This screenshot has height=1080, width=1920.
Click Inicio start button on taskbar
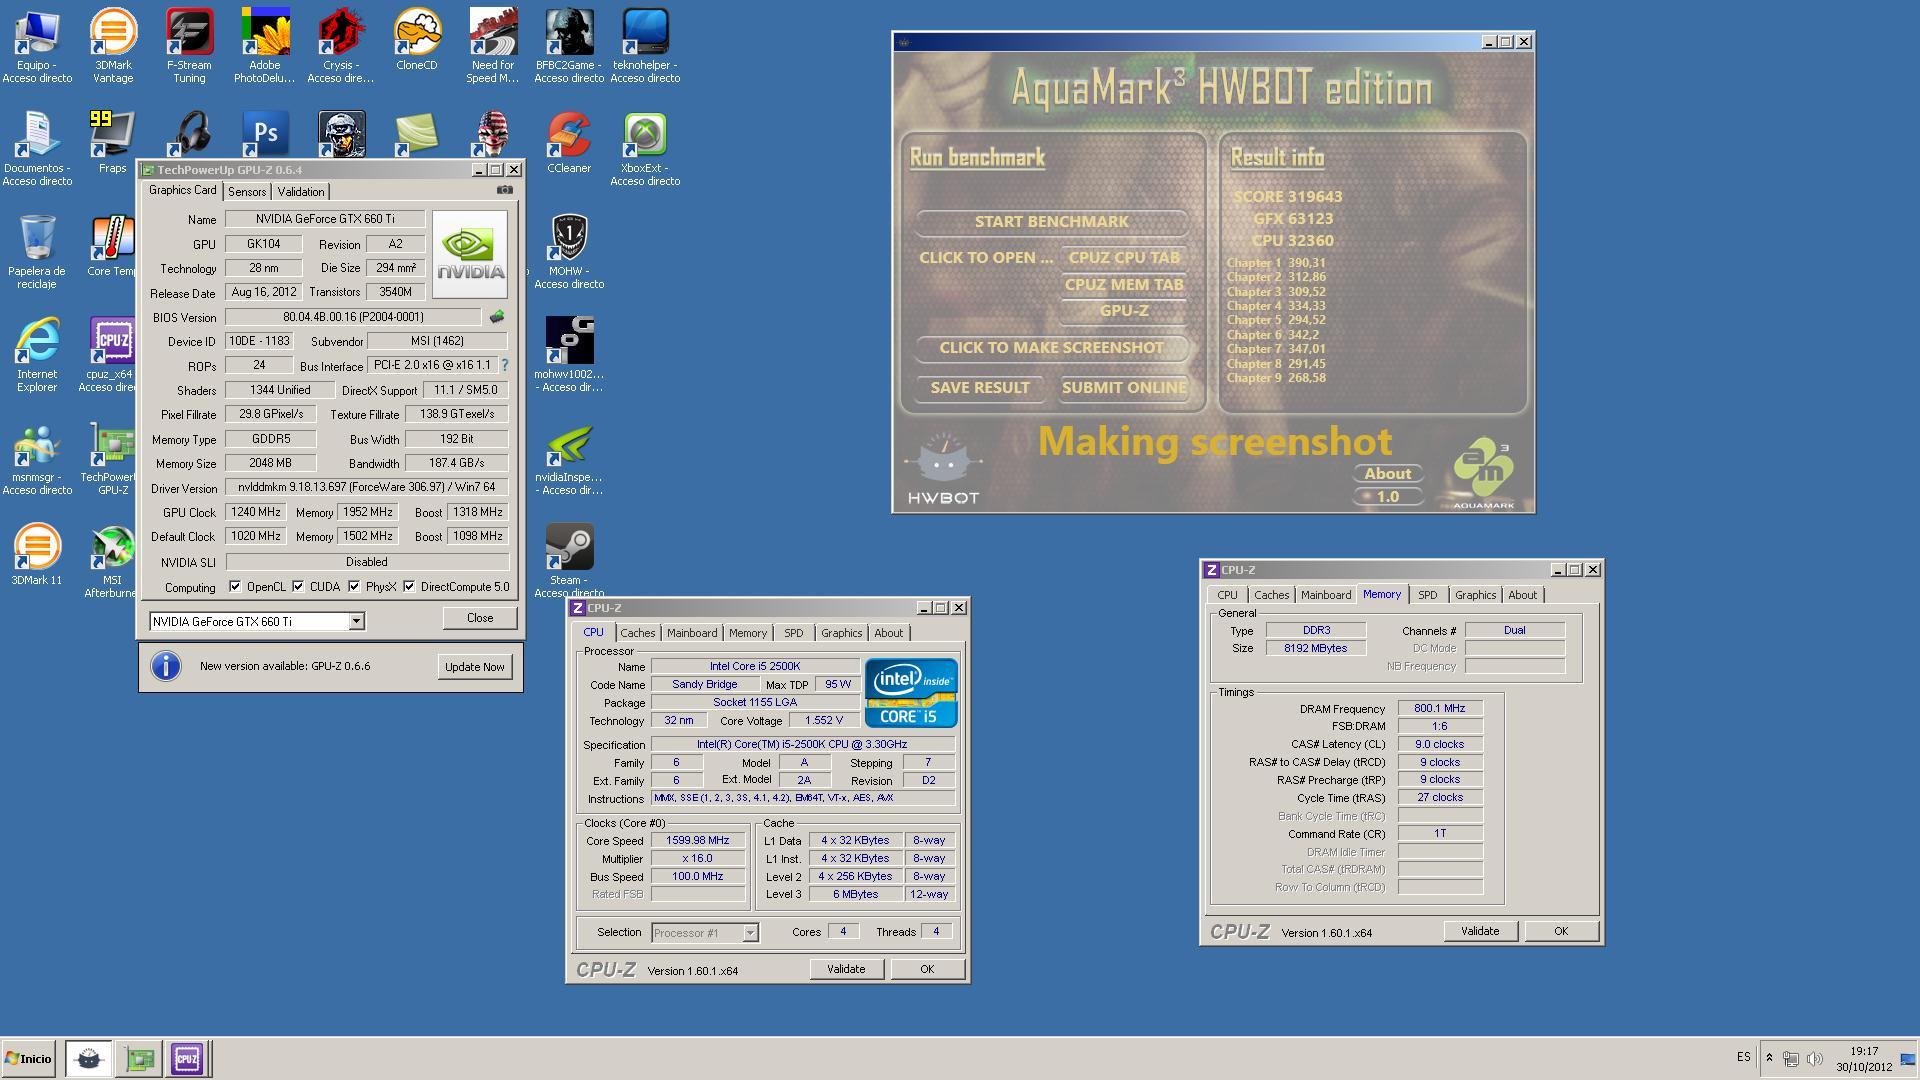tap(29, 1059)
